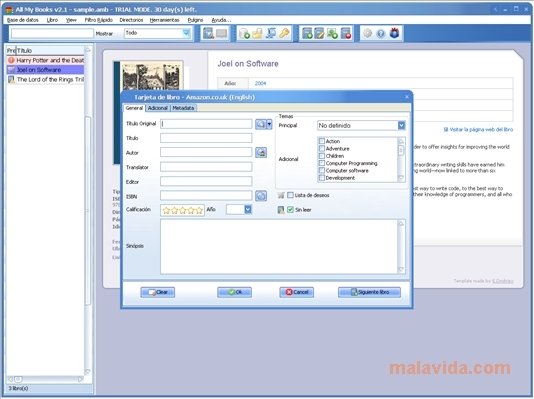Tick the Adventure theme checkbox
This screenshot has width=534, height=399.
pos(321,148)
